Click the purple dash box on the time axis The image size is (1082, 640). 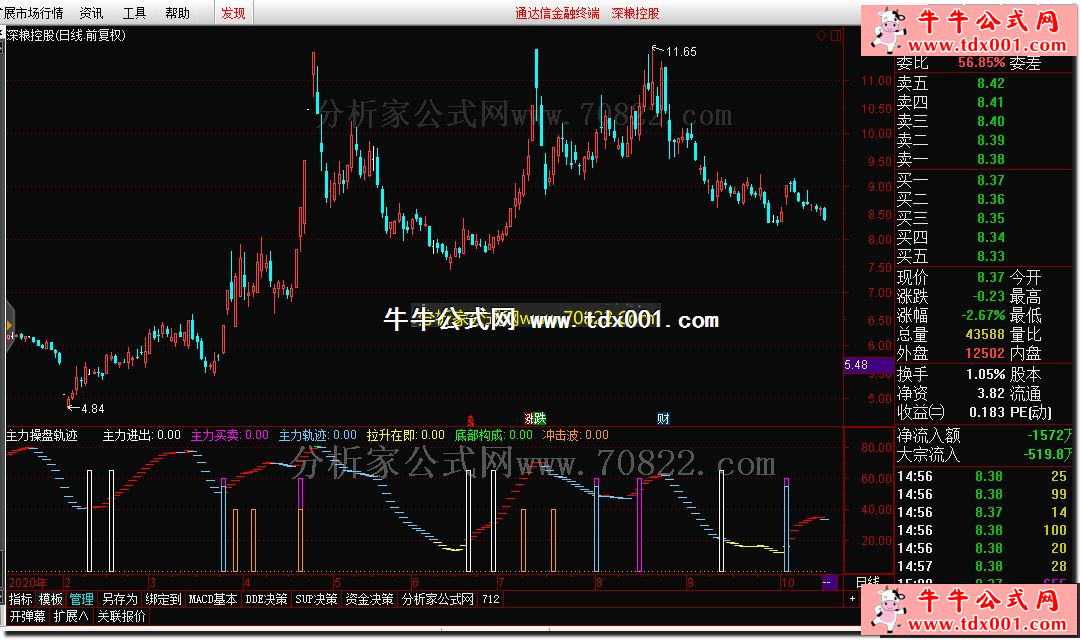tap(827, 583)
